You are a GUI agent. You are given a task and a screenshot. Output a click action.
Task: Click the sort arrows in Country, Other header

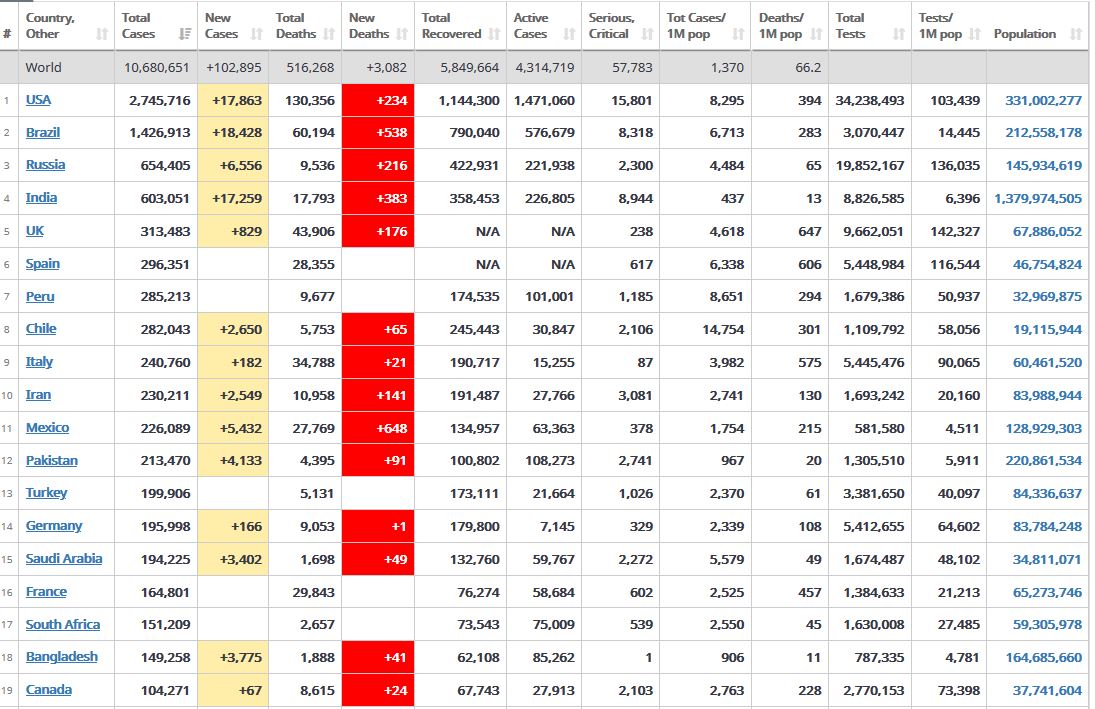102,34
